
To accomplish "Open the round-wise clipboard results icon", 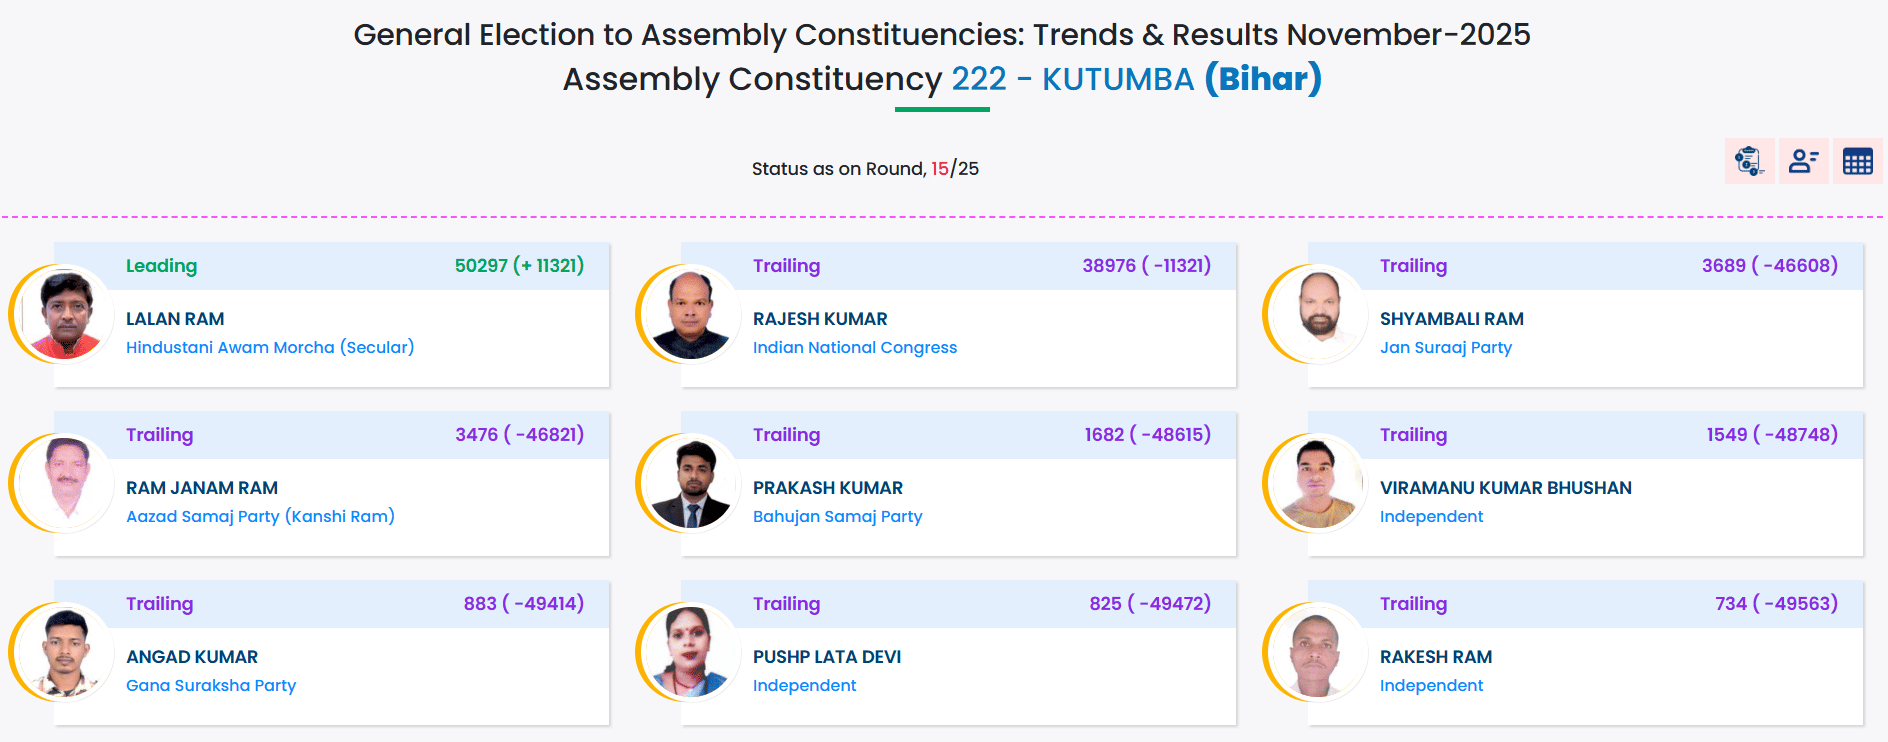I will tap(1749, 161).
